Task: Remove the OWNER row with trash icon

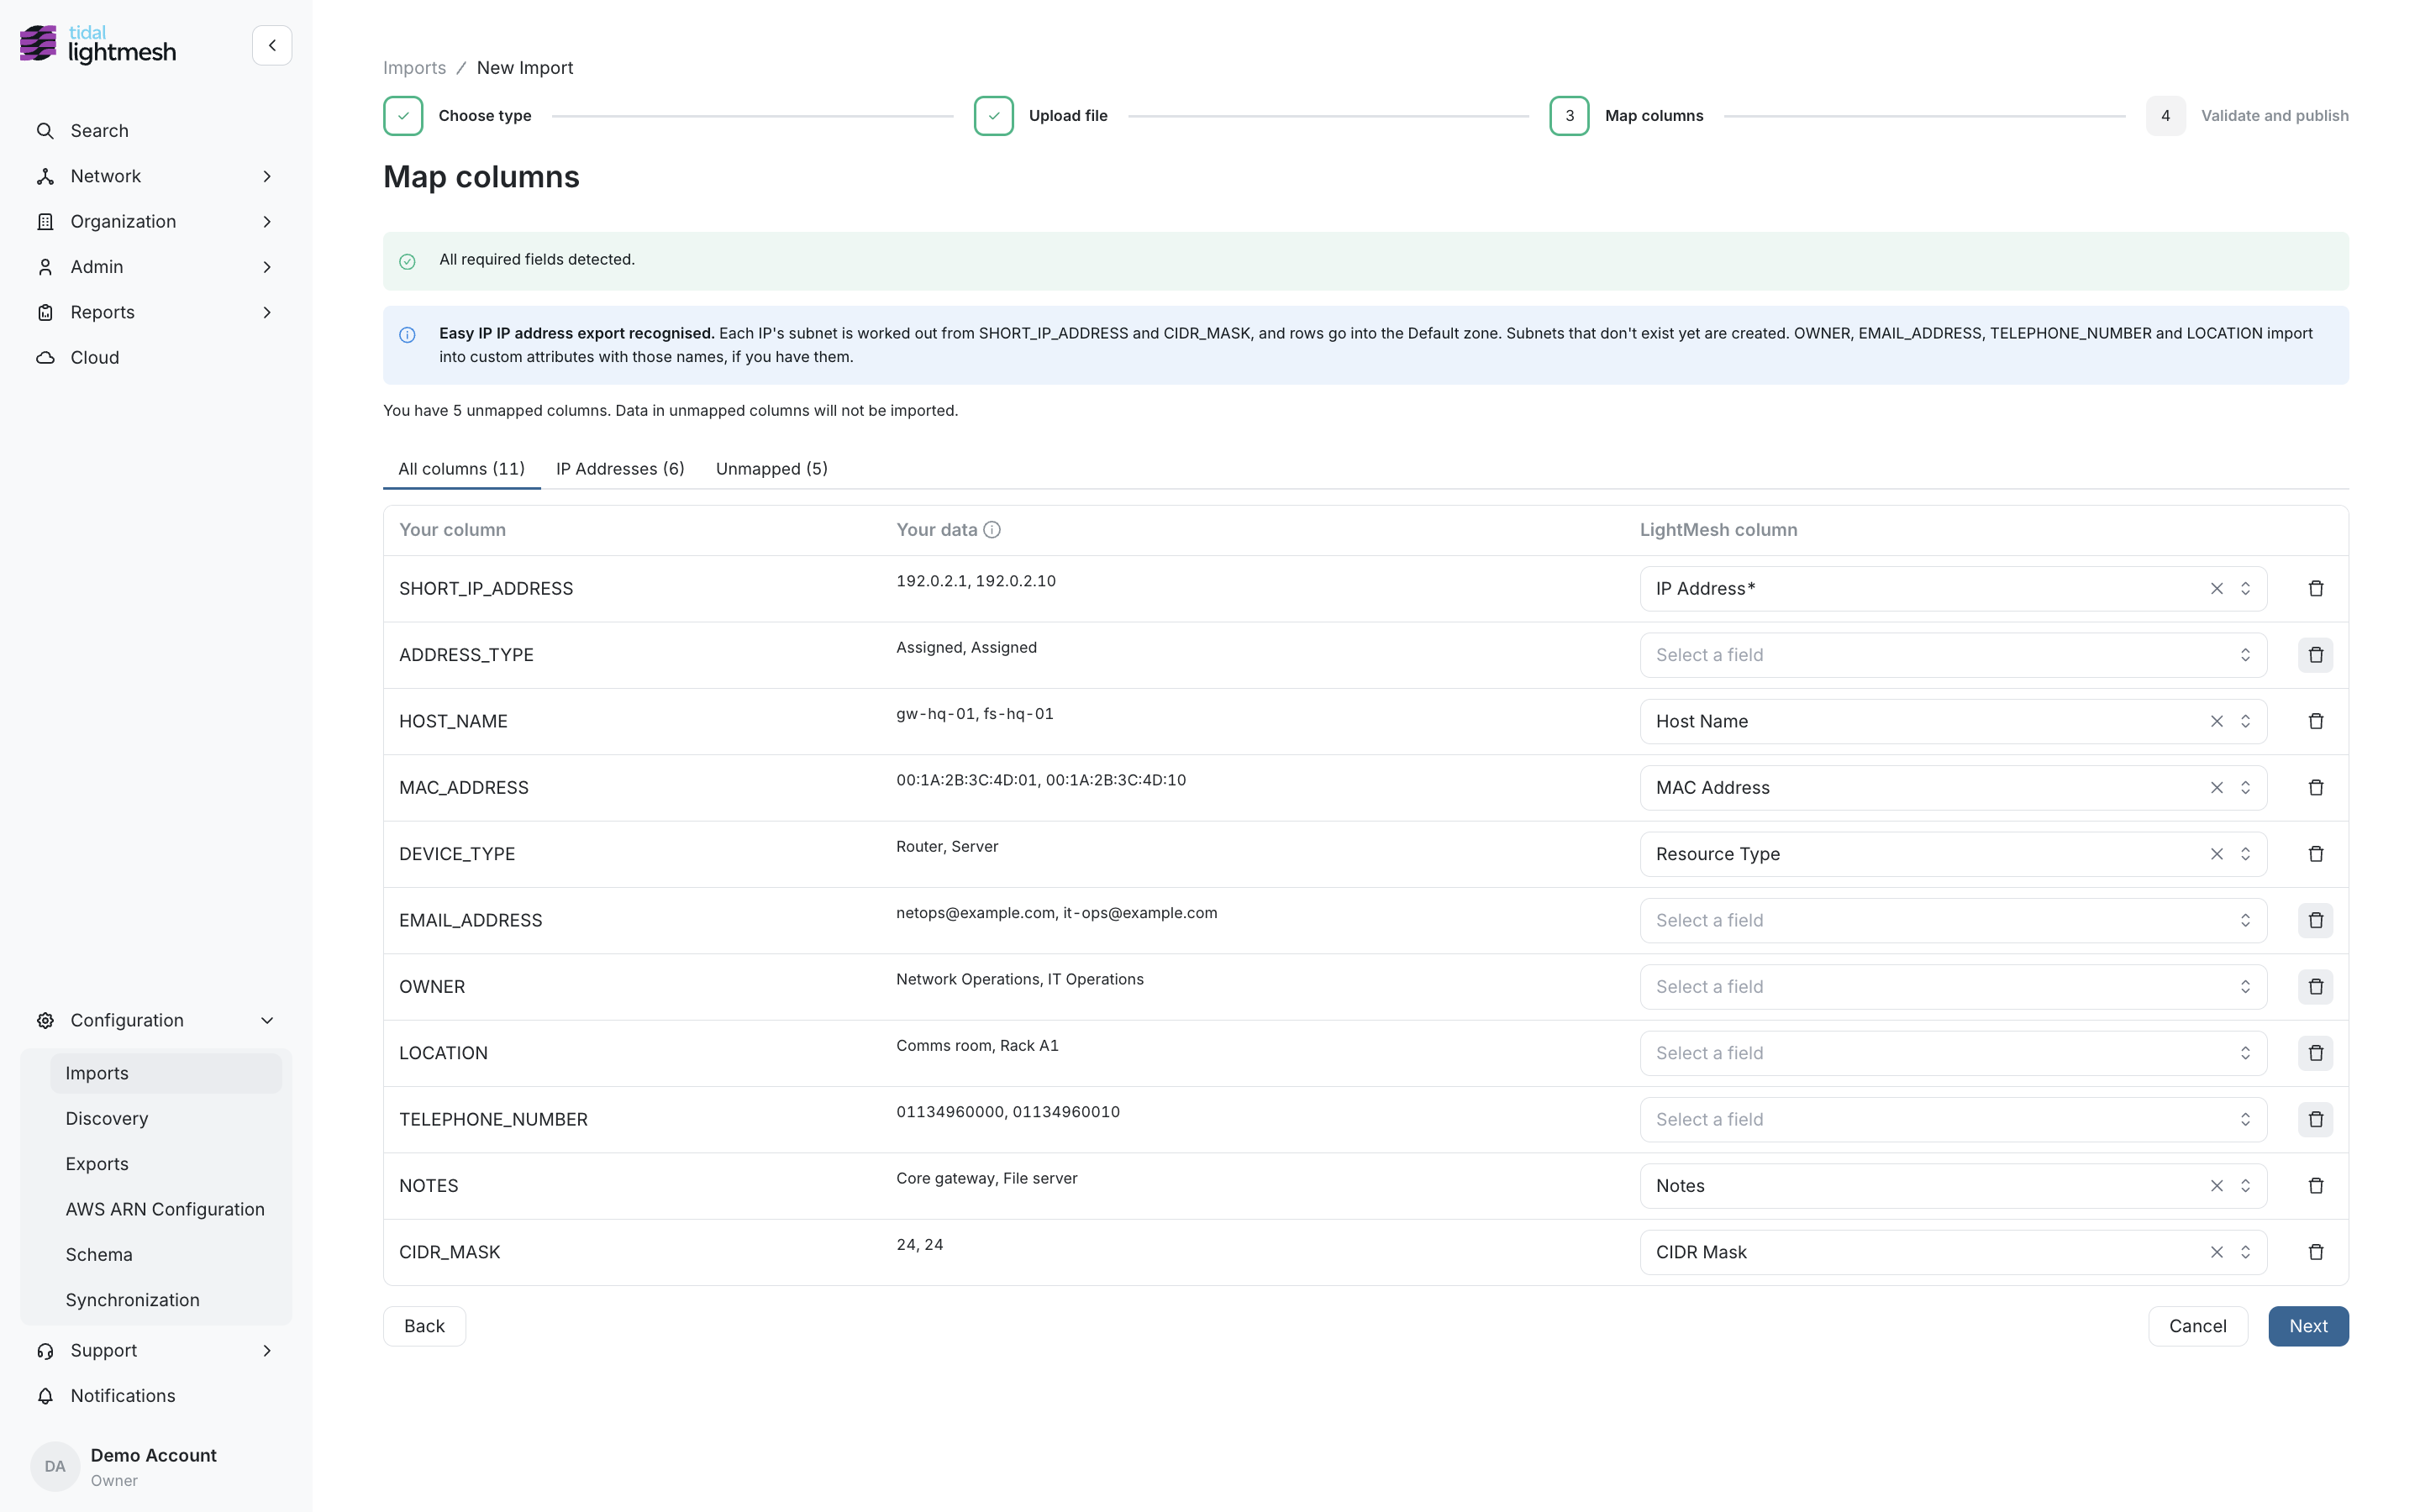Action: coord(2315,986)
